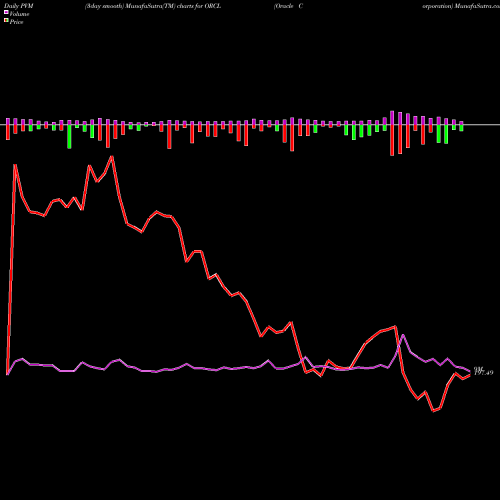Viewport: 500px width, 500px height.
Task: Click the green-red Price legend swatch
Action: [x=6, y=21]
